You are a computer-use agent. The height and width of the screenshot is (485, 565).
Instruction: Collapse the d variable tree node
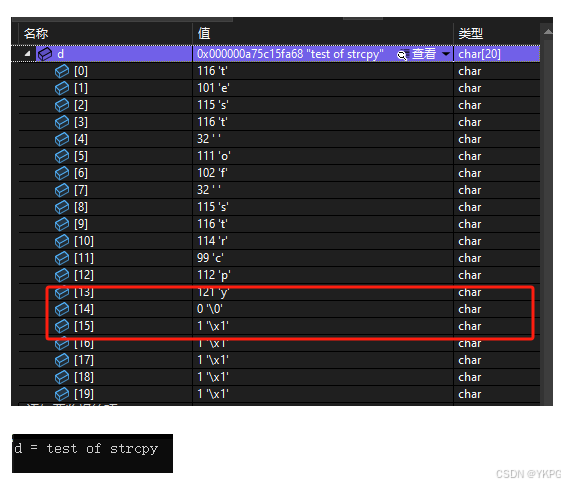point(27,54)
